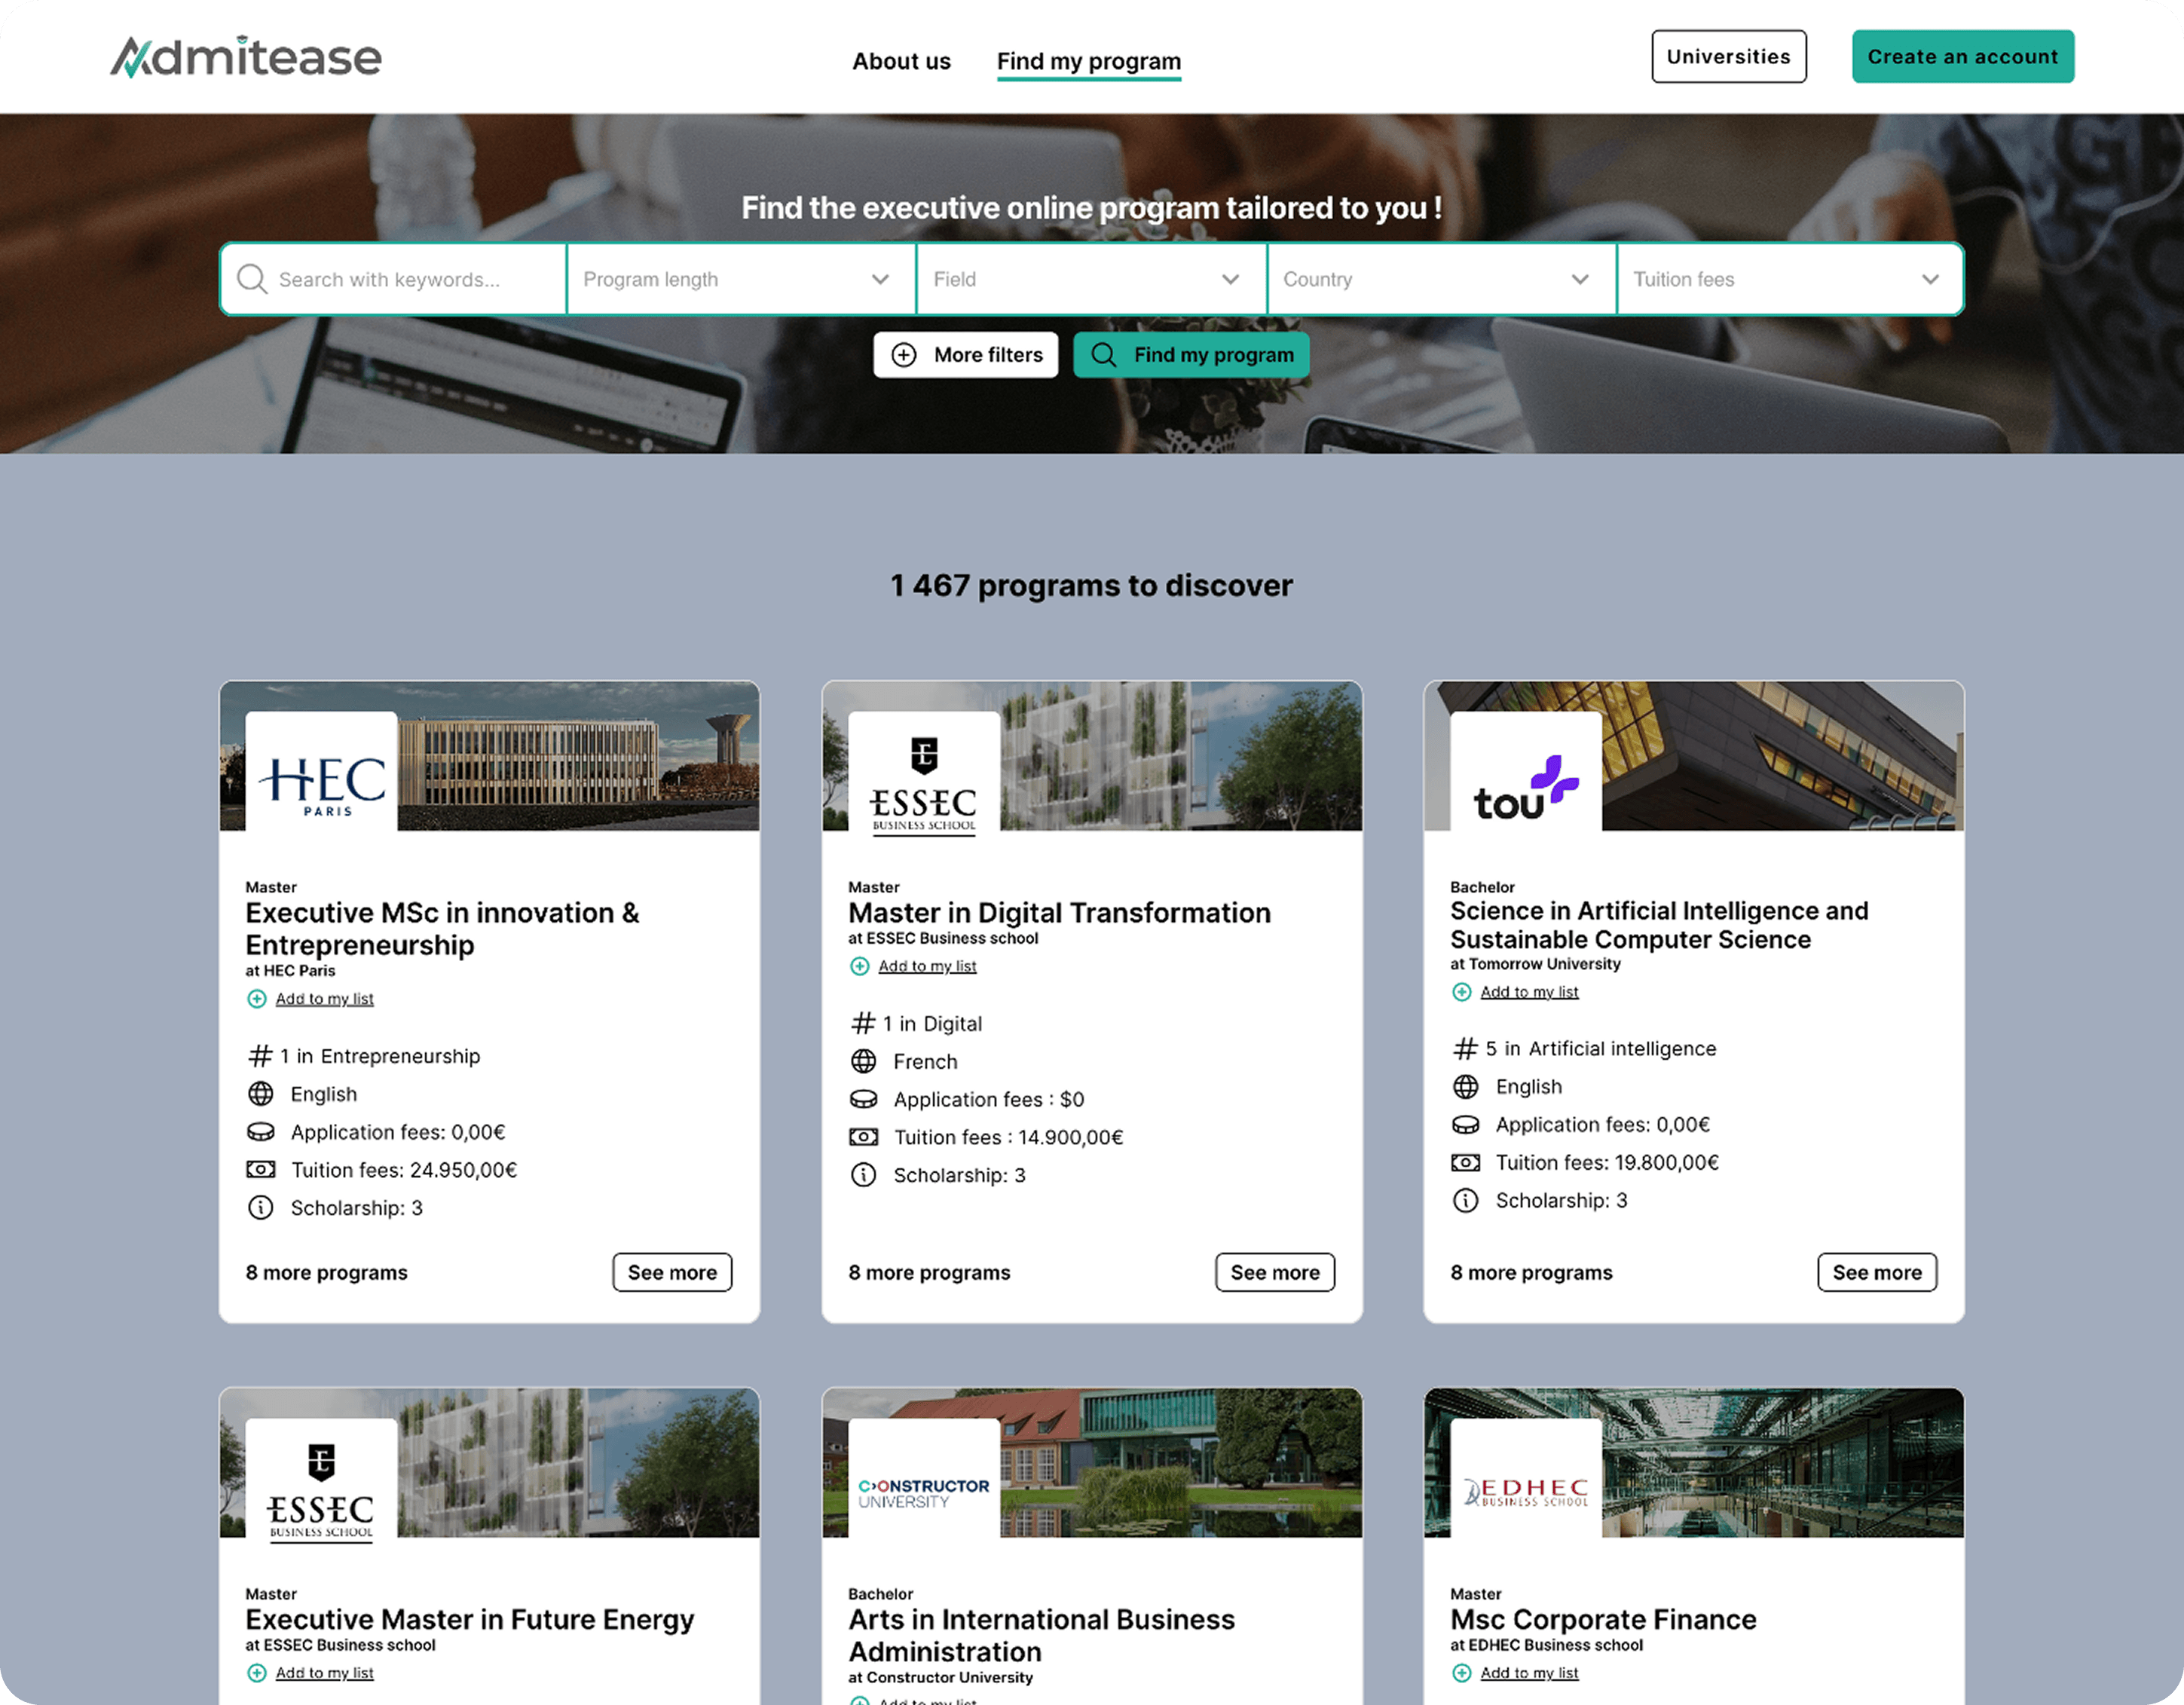The height and width of the screenshot is (1705, 2184).
Task: Click Add to my list under Msc Corporate Finance
Action: [1529, 1673]
